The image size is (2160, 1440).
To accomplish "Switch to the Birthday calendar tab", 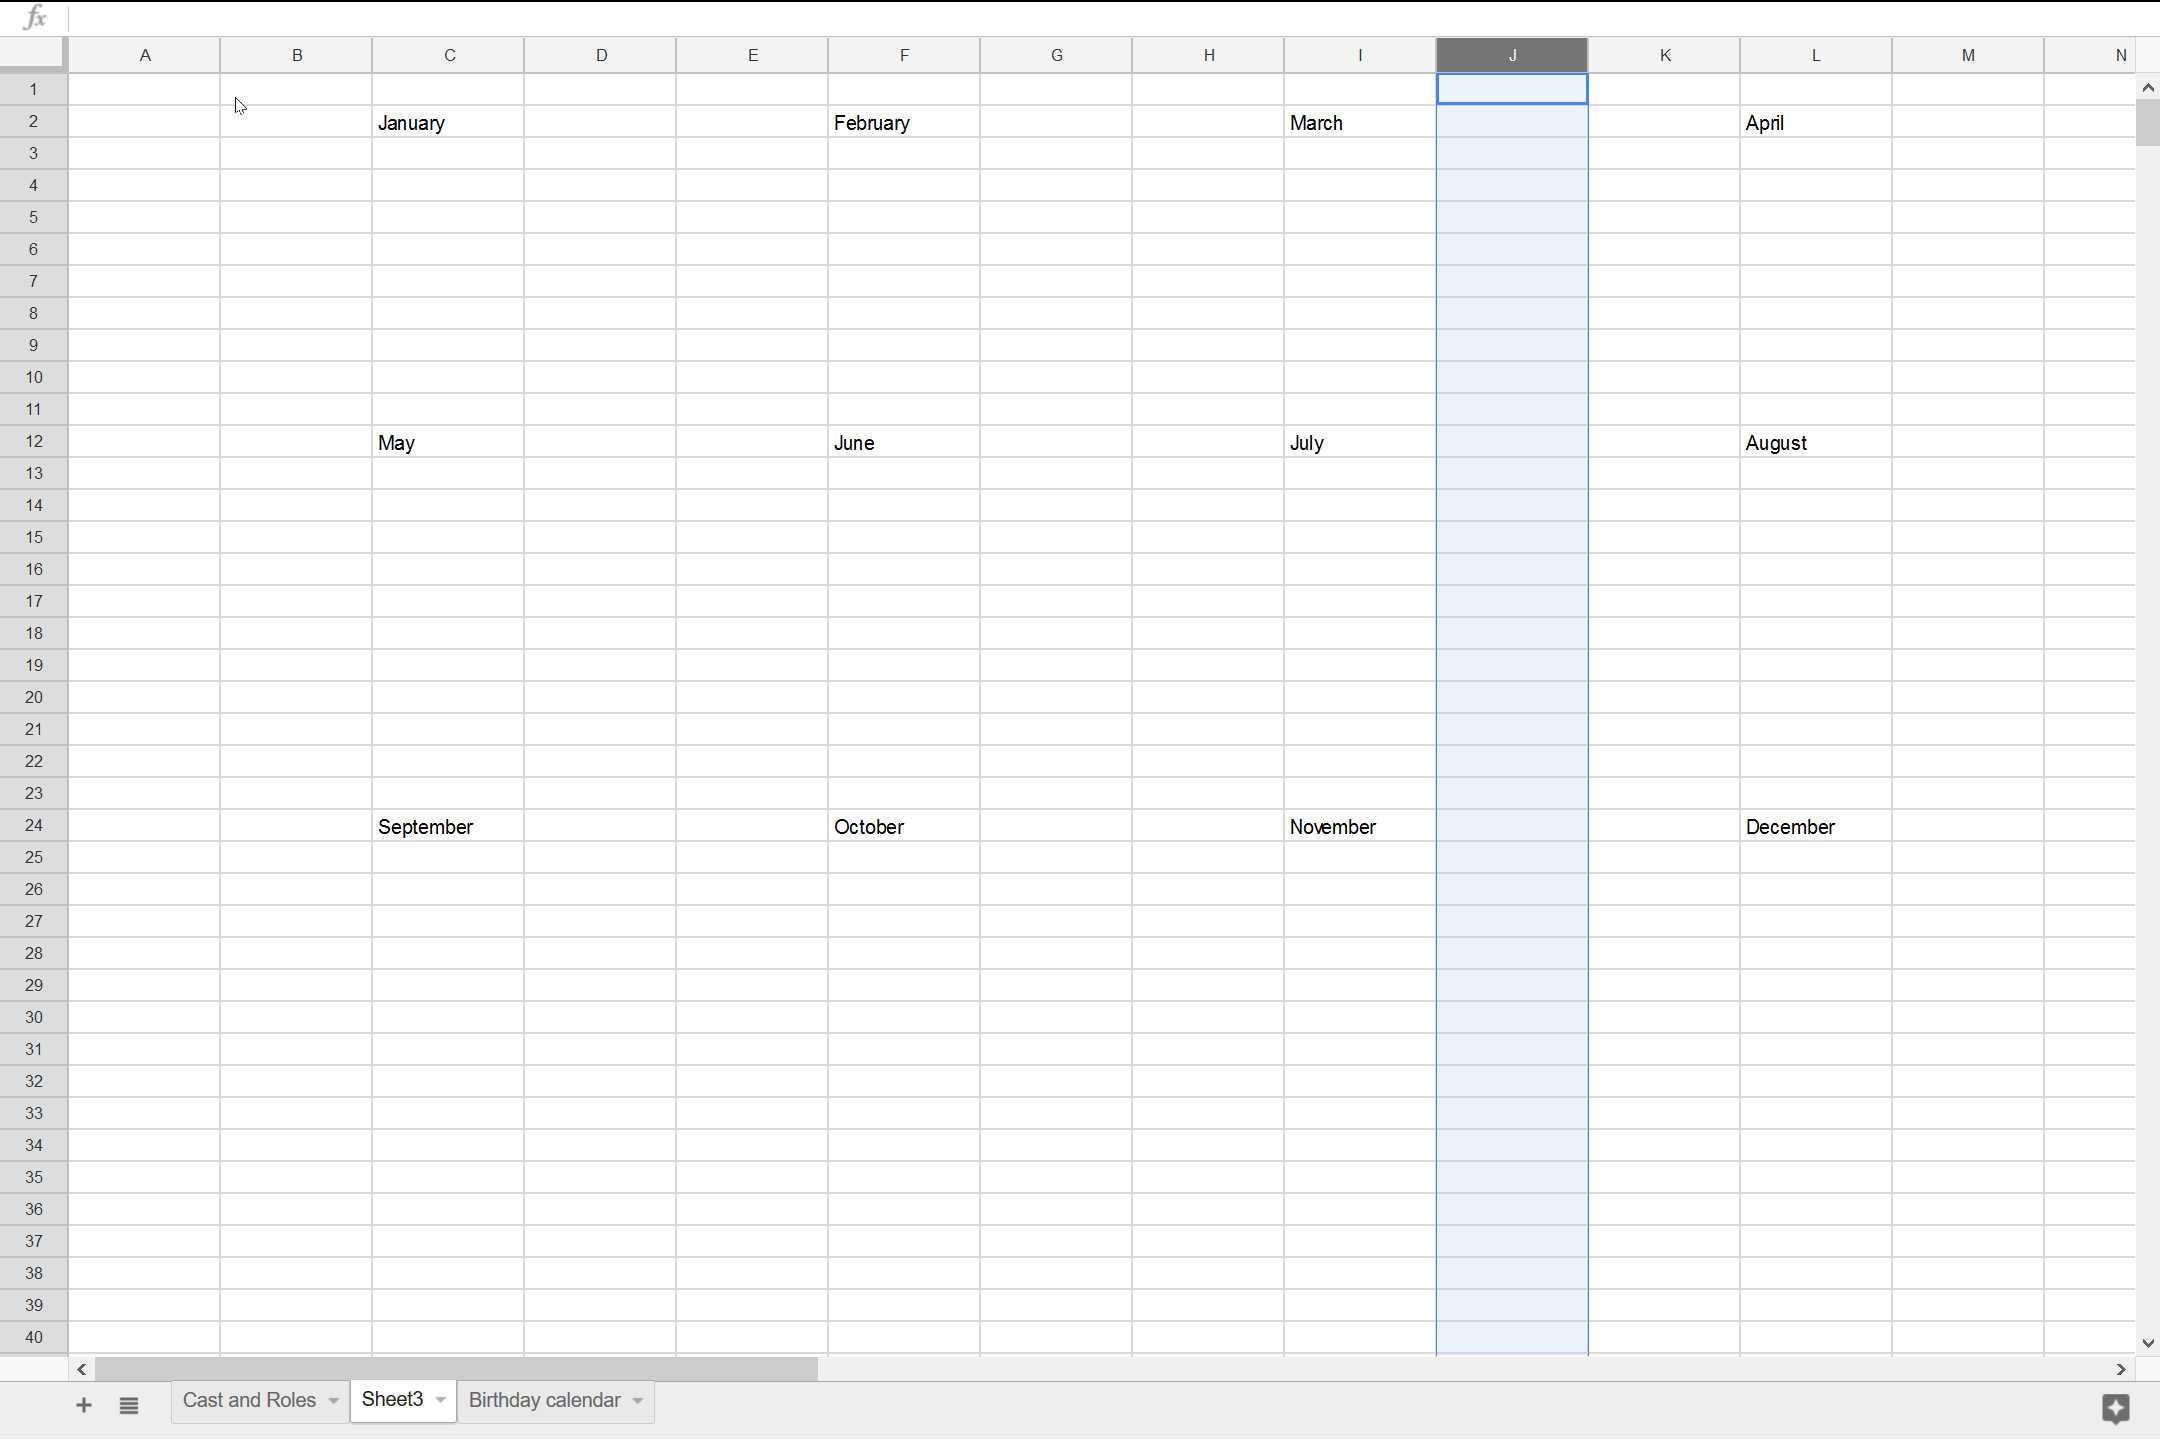I will click(x=543, y=1400).
